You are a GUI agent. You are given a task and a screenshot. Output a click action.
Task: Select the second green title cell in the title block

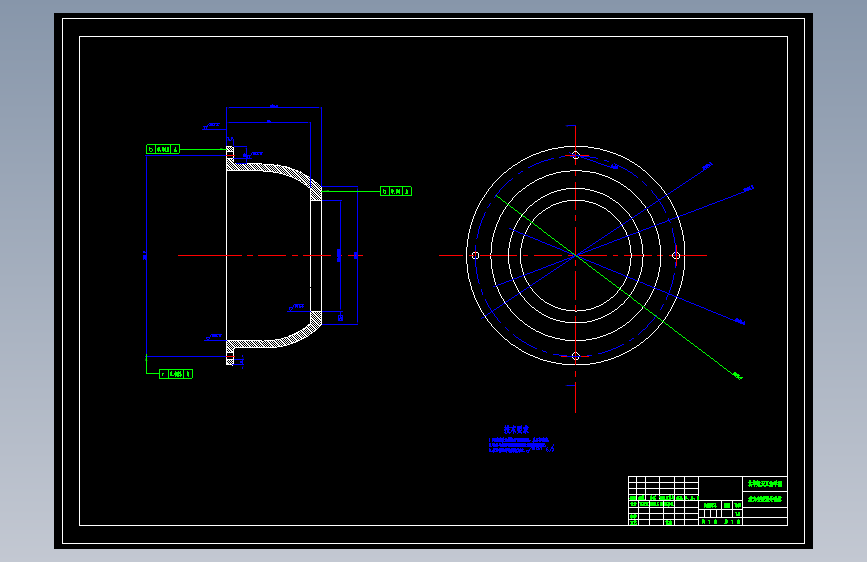(x=765, y=499)
